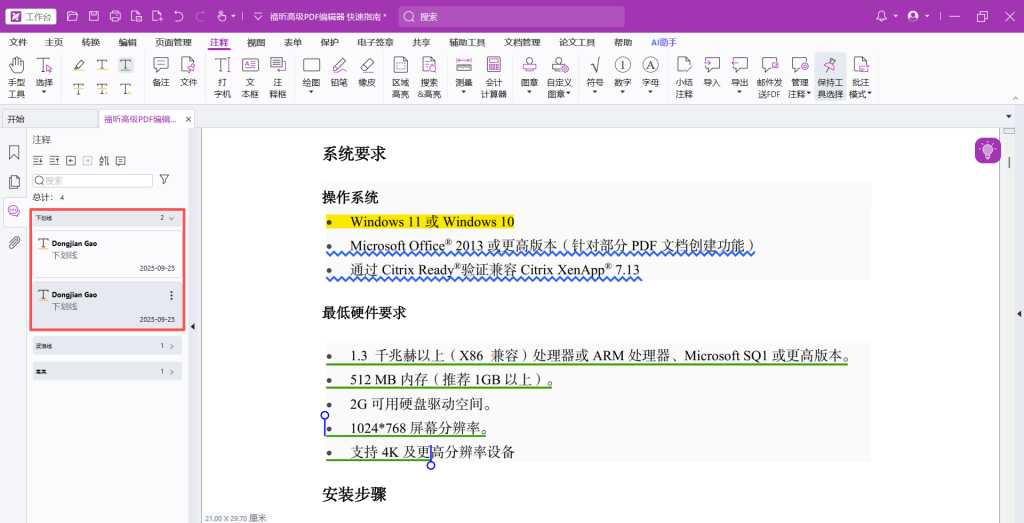Open options menu on second Dongjian Gao comment

coord(172,296)
